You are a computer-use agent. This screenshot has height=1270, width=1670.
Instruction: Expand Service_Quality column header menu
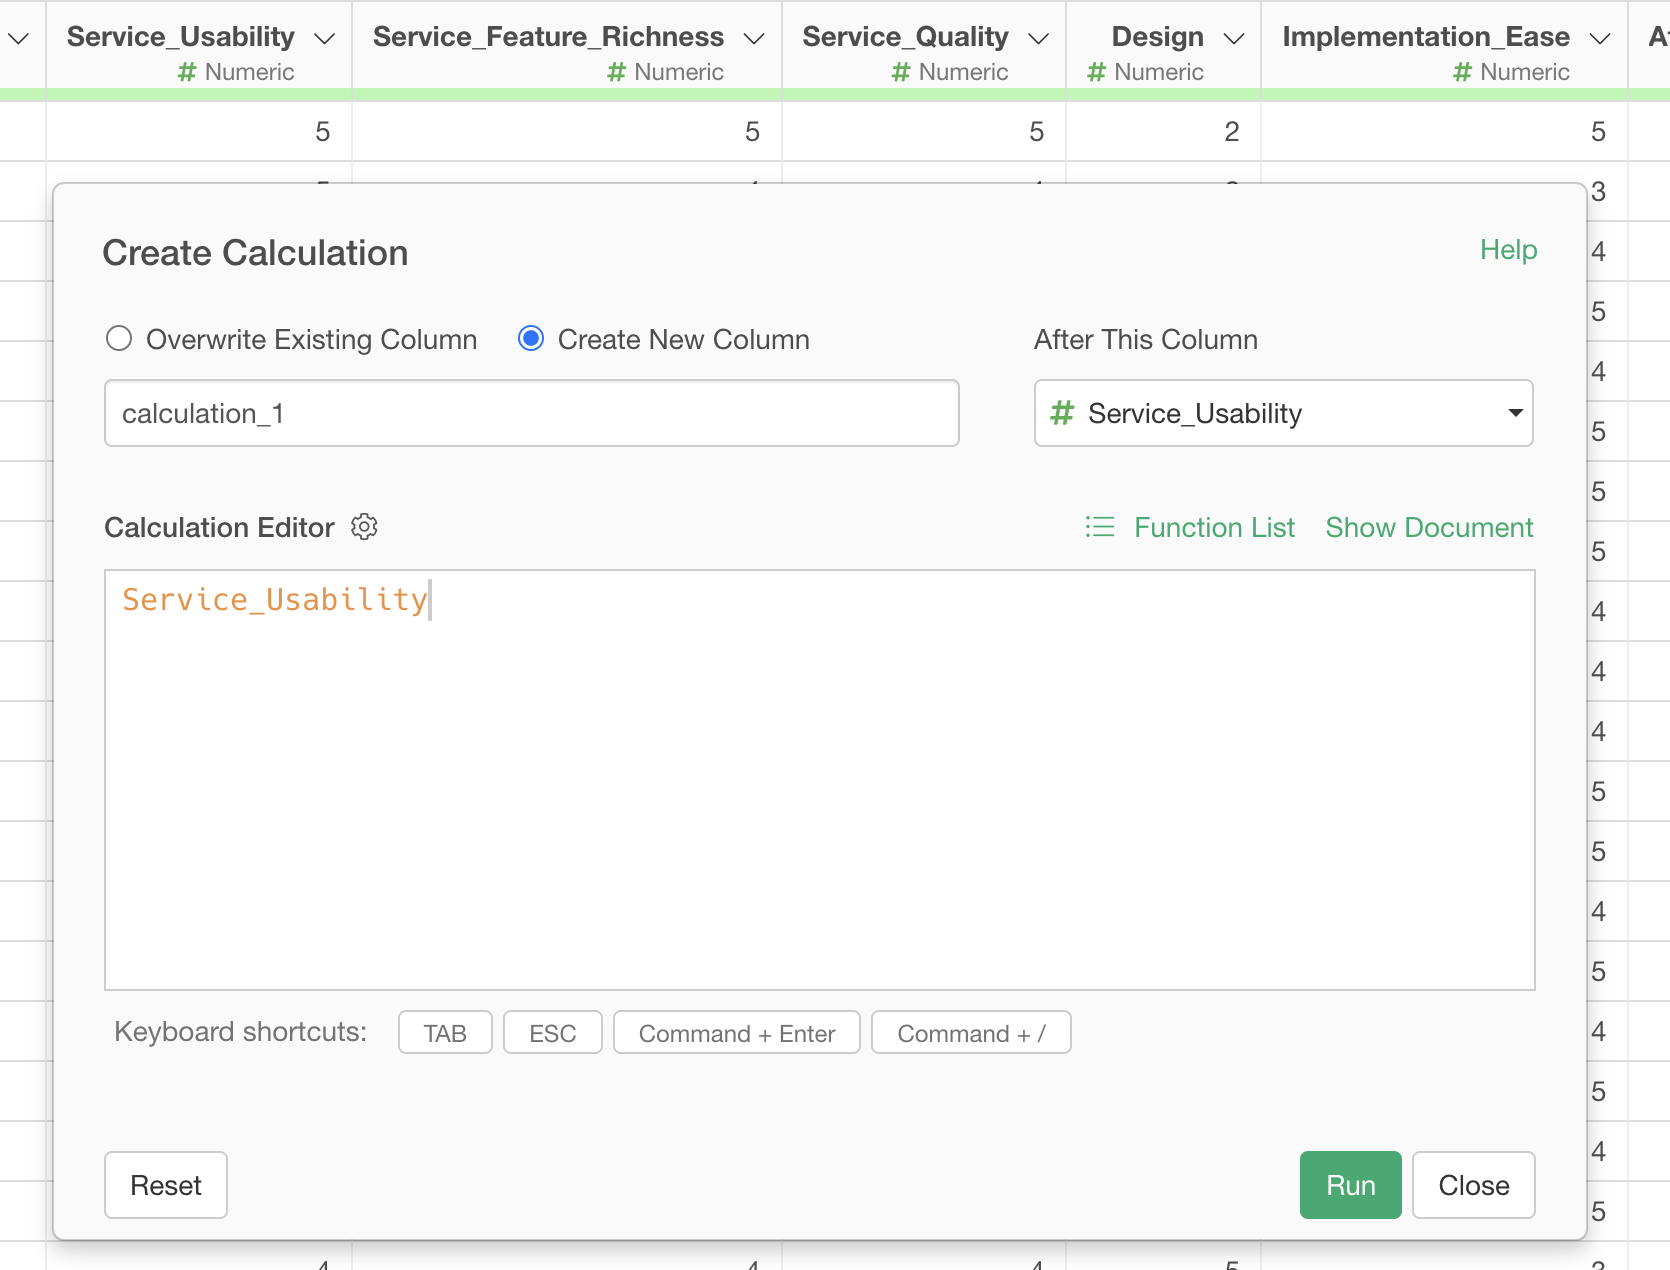tap(1039, 38)
